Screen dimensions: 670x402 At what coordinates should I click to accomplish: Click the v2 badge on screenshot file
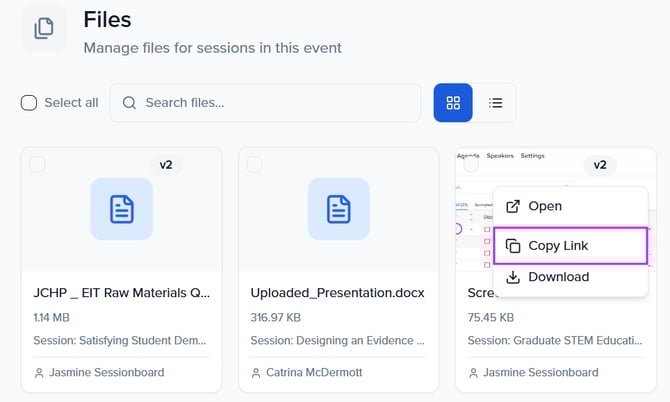[600, 165]
